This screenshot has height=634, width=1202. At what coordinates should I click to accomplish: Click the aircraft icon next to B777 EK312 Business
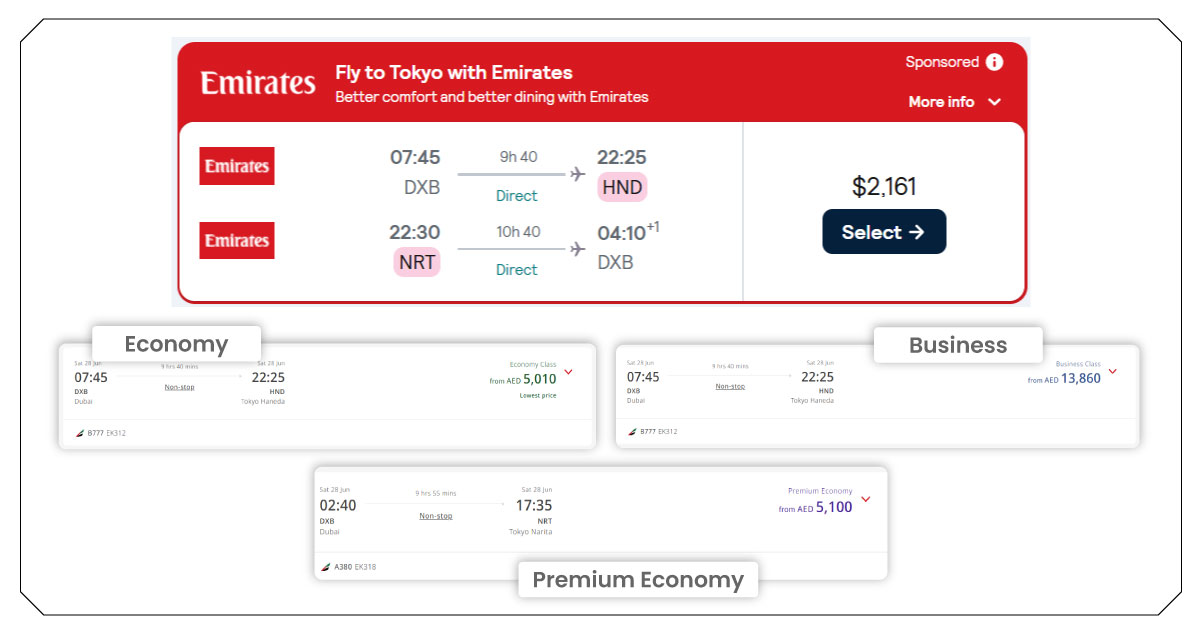click(633, 434)
